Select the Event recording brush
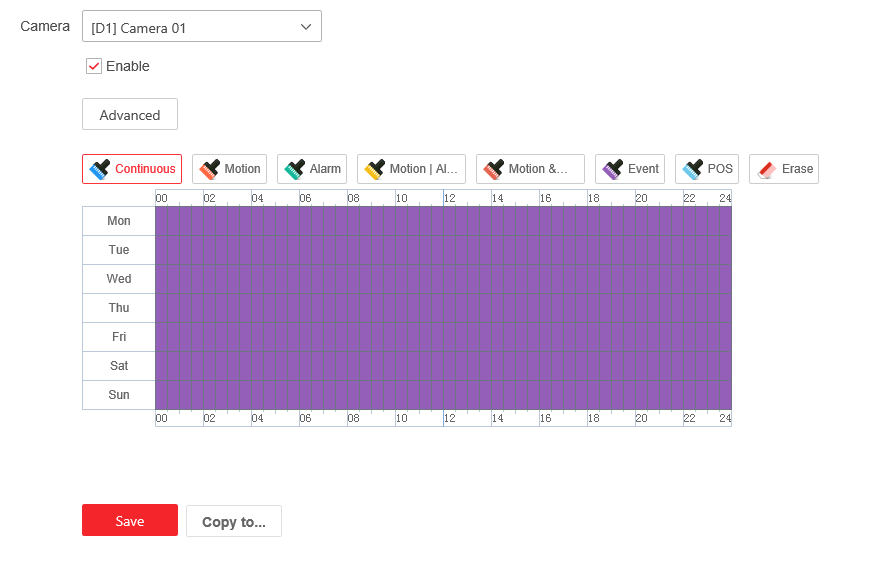Viewport: 875px width, 575px height. pos(630,169)
